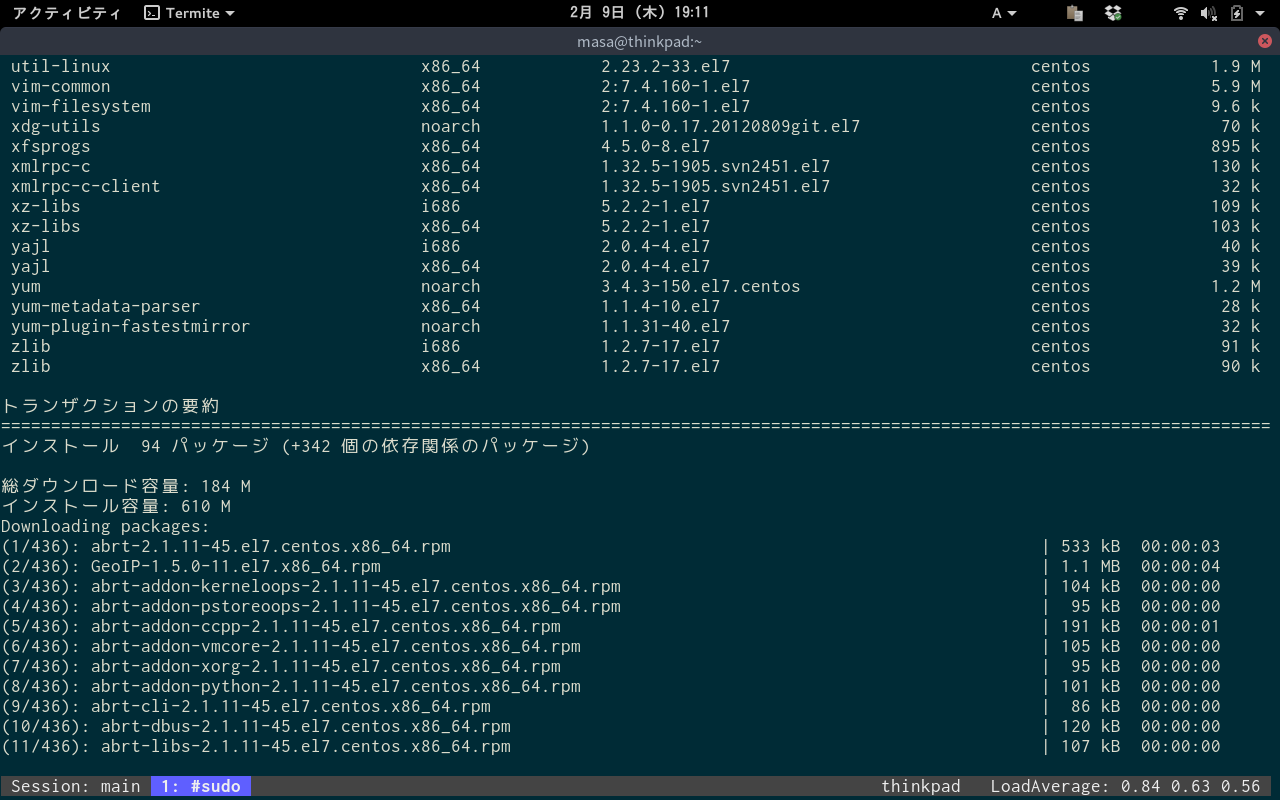
Task: Open the clock showing 2月 9日 (木) 19:11
Action: [639, 13]
